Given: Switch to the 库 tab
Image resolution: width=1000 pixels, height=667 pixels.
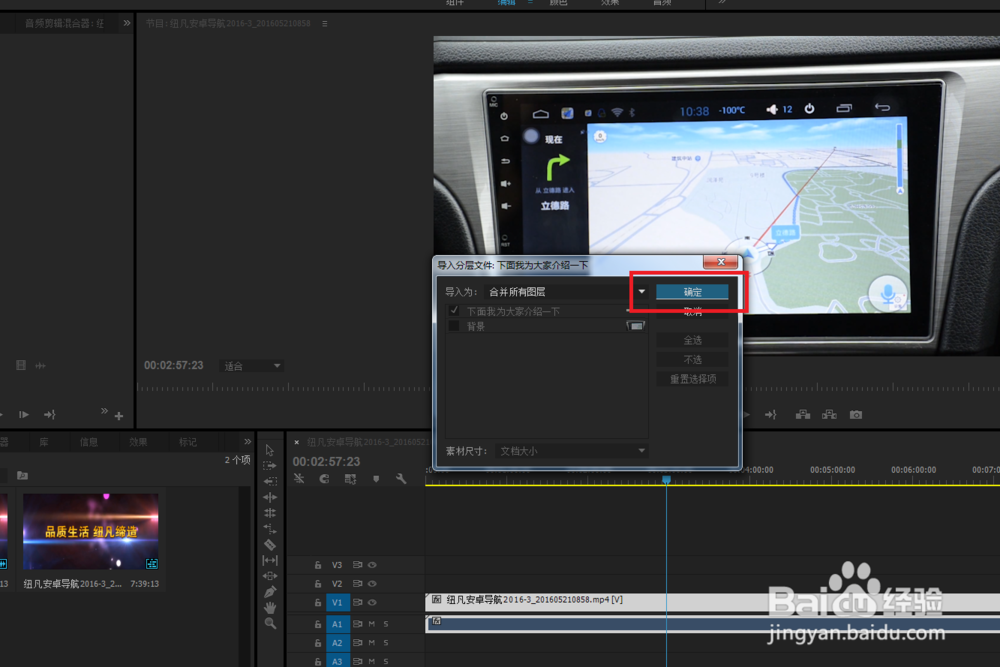Looking at the screenshot, I should 43,442.
